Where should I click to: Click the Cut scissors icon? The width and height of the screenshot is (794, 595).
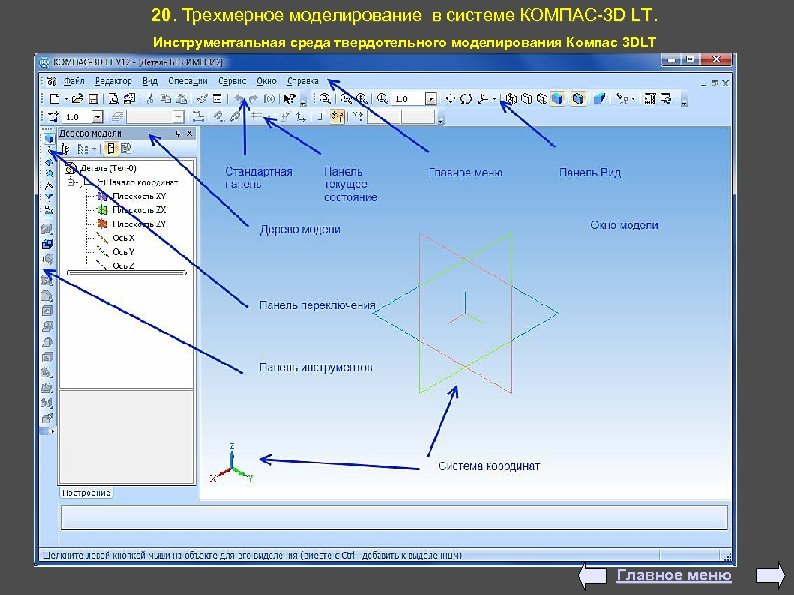coord(149,99)
